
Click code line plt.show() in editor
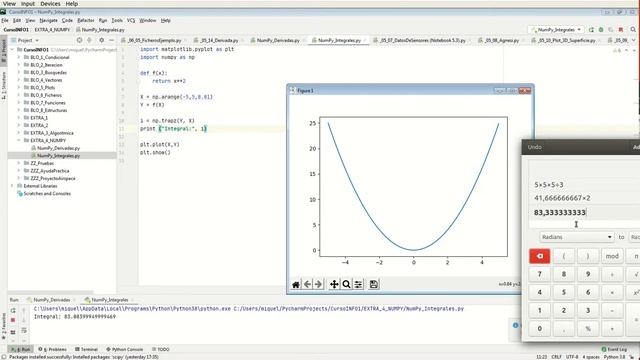click(x=155, y=152)
